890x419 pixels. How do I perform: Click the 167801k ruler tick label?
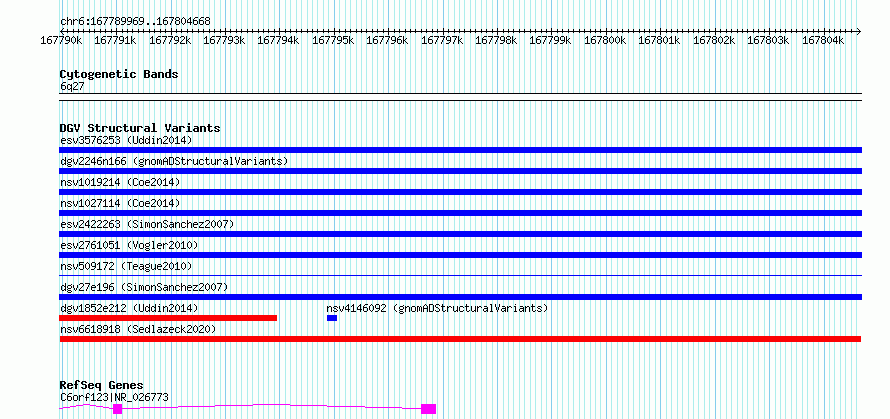pyautogui.click(x=660, y=40)
